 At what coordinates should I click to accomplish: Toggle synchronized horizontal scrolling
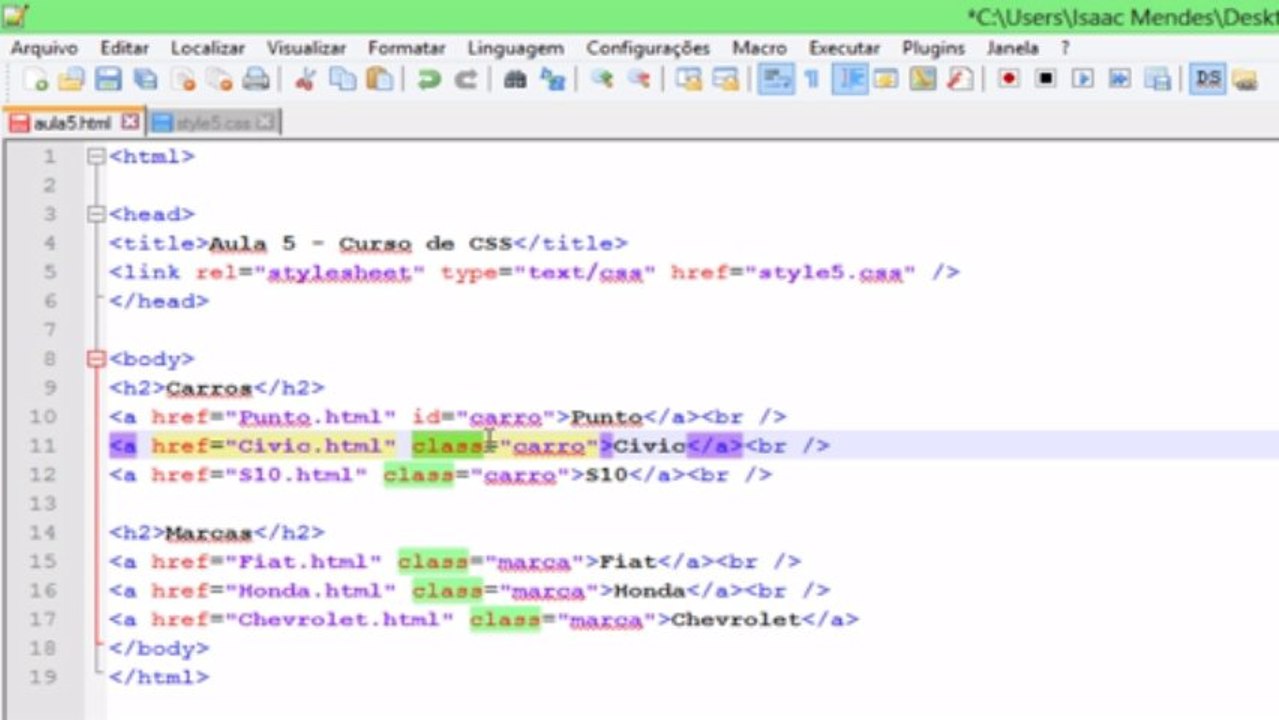tap(724, 80)
